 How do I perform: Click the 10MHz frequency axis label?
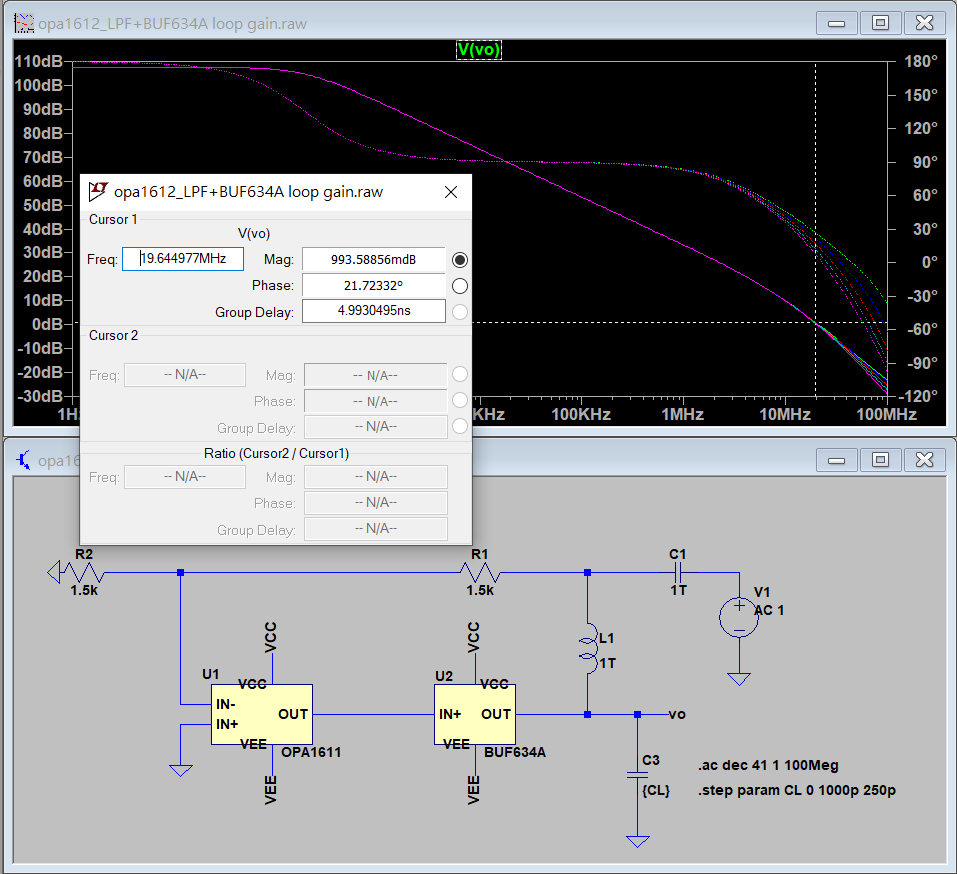coord(785,414)
